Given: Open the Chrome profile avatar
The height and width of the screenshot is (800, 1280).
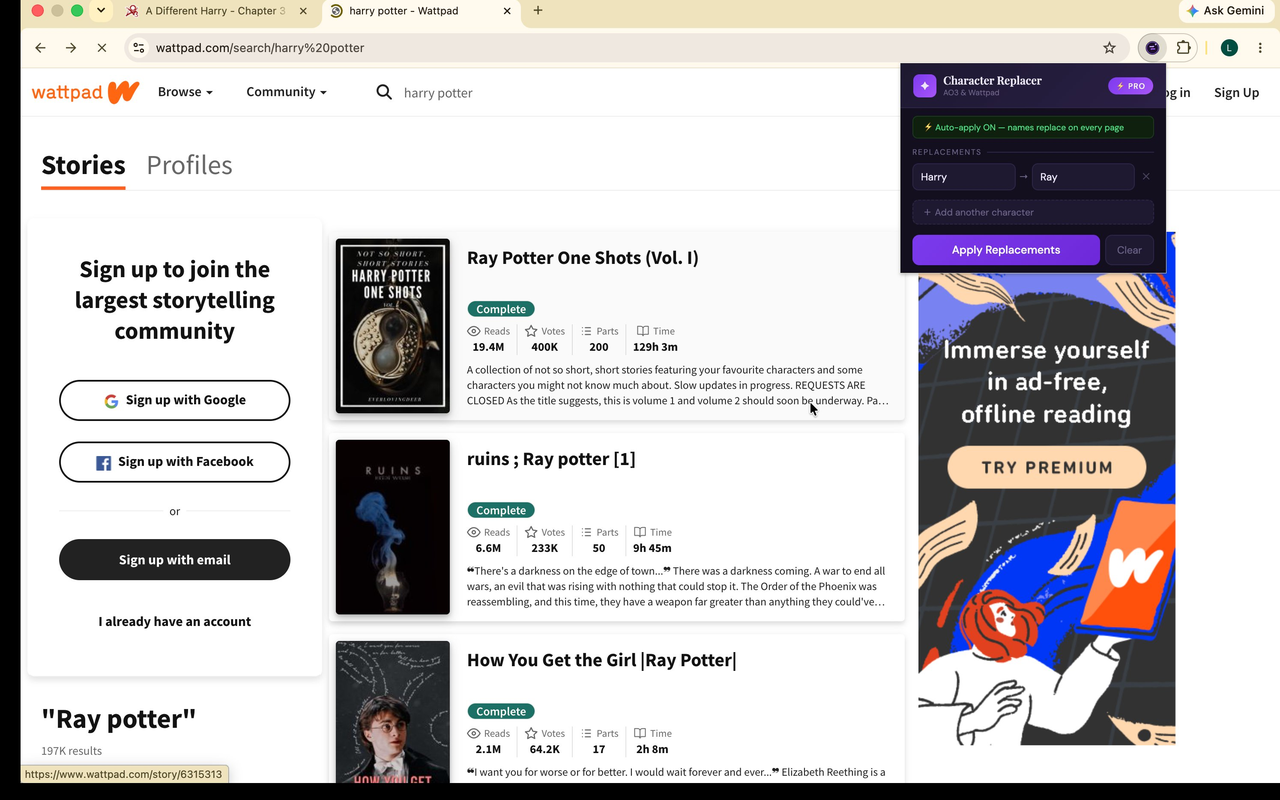Looking at the screenshot, I should click(1229, 48).
